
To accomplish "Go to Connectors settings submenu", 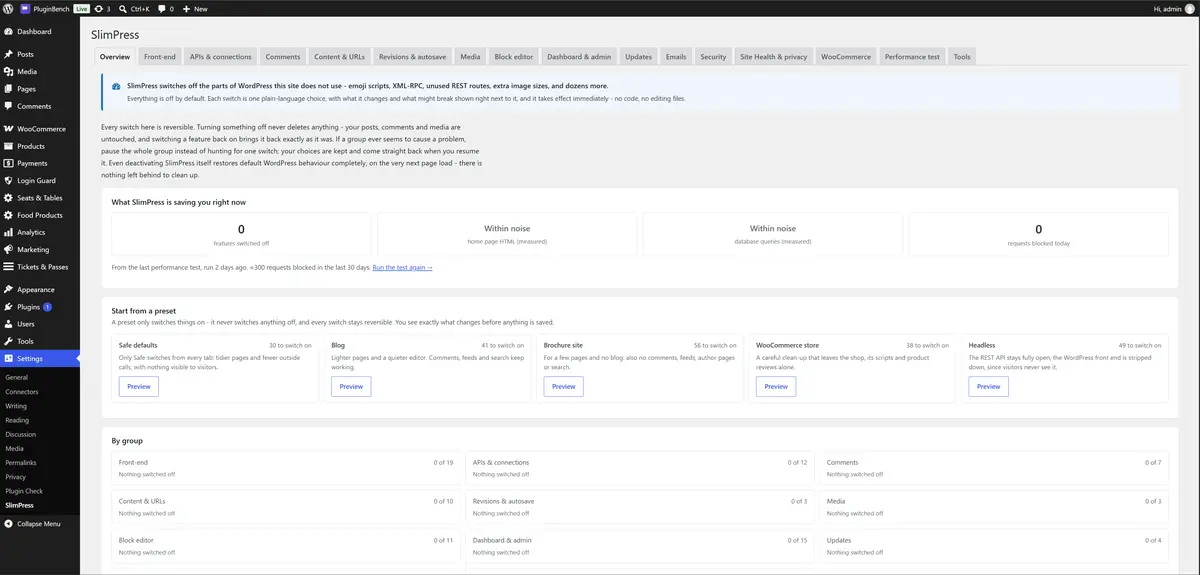I will (22, 392).
